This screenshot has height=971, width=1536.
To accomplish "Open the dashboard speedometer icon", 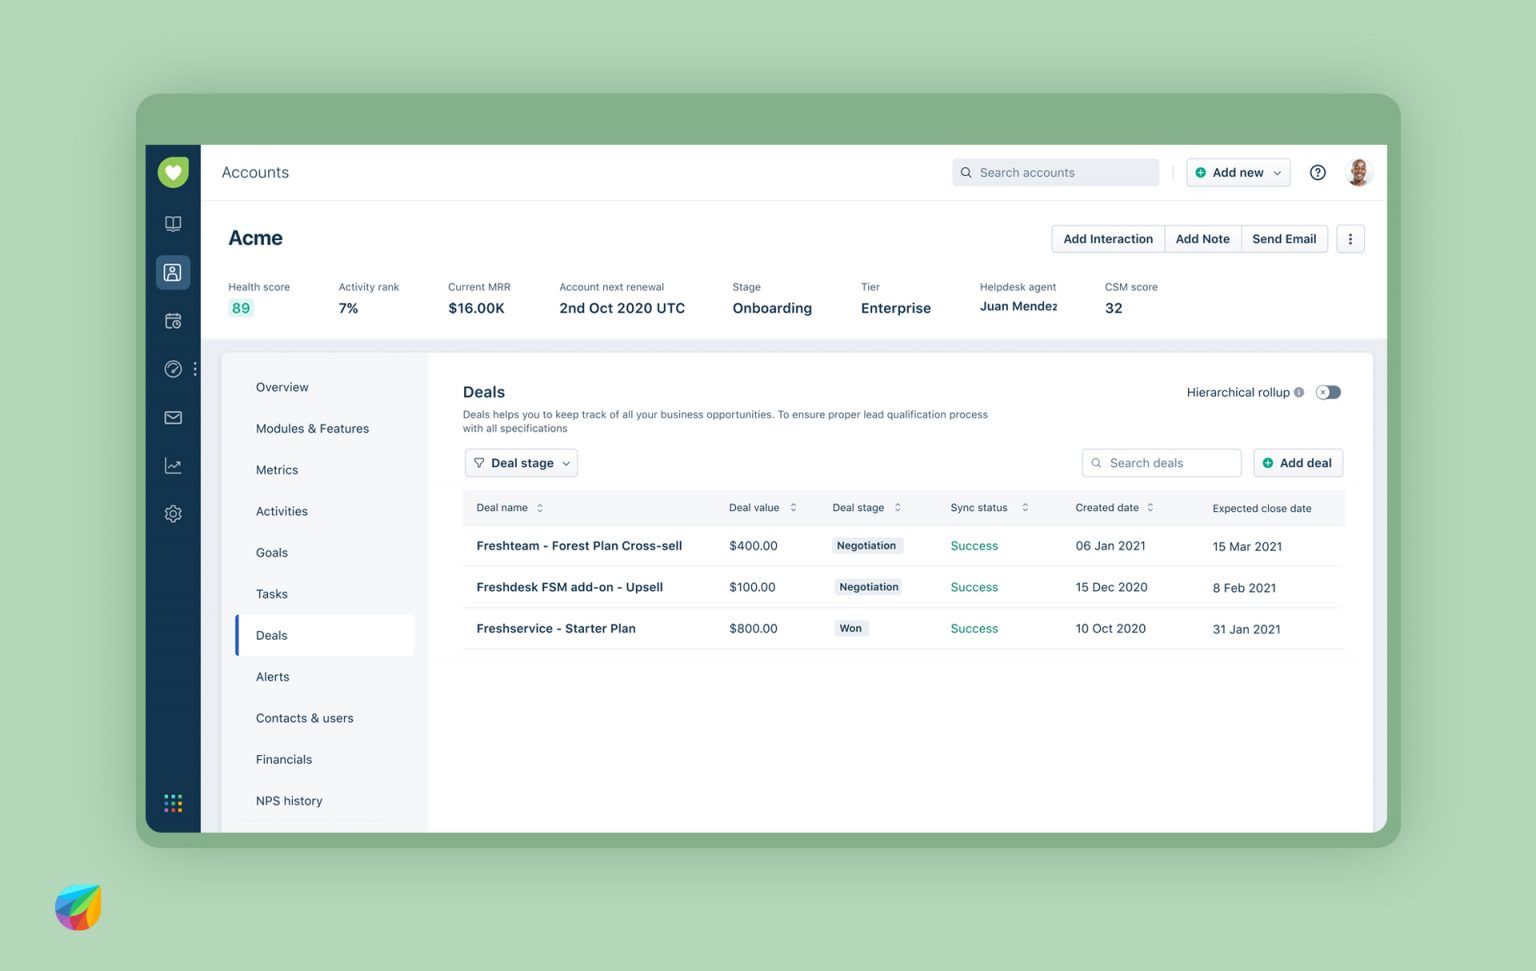I will (172, 368).
